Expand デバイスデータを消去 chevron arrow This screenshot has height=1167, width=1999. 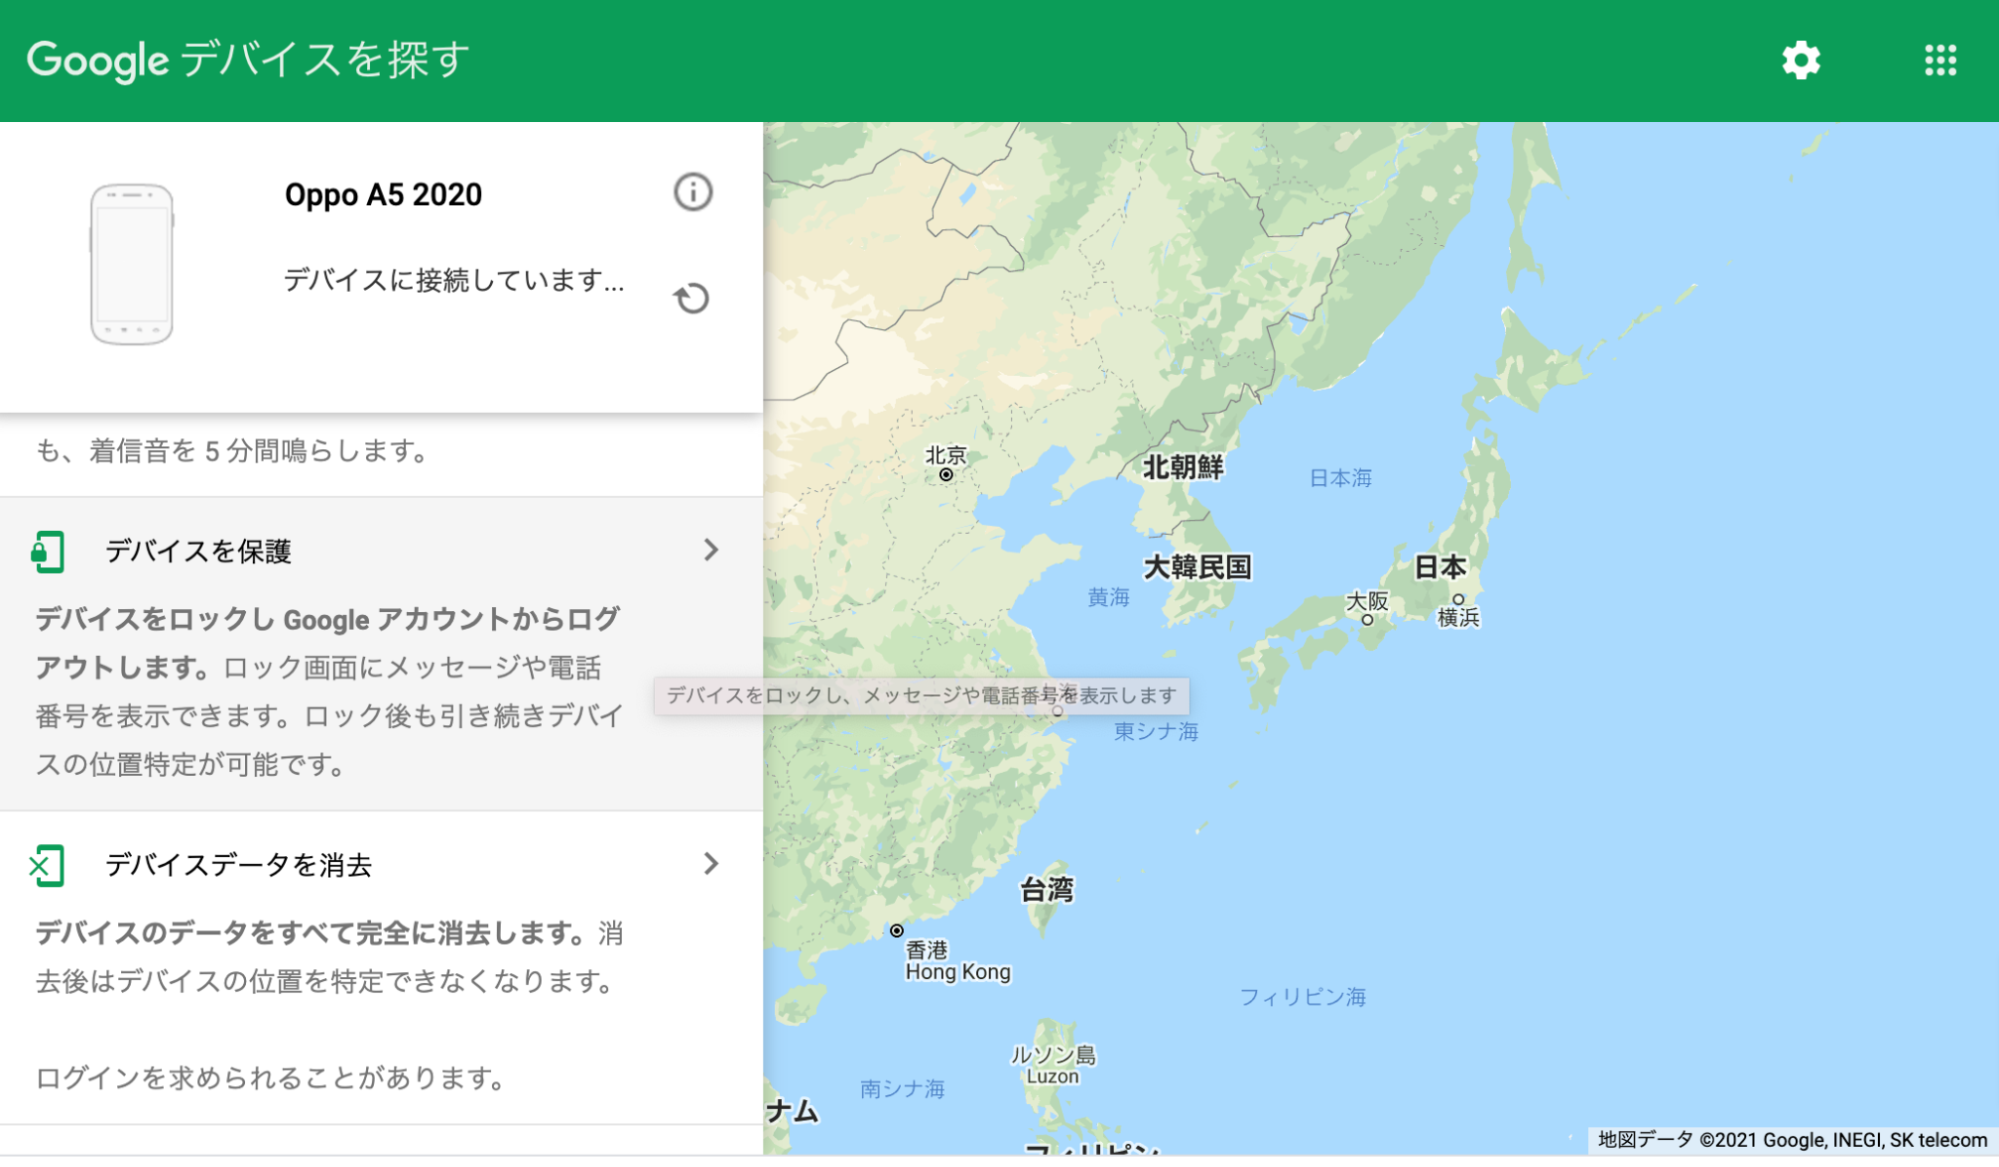[711, 863]
